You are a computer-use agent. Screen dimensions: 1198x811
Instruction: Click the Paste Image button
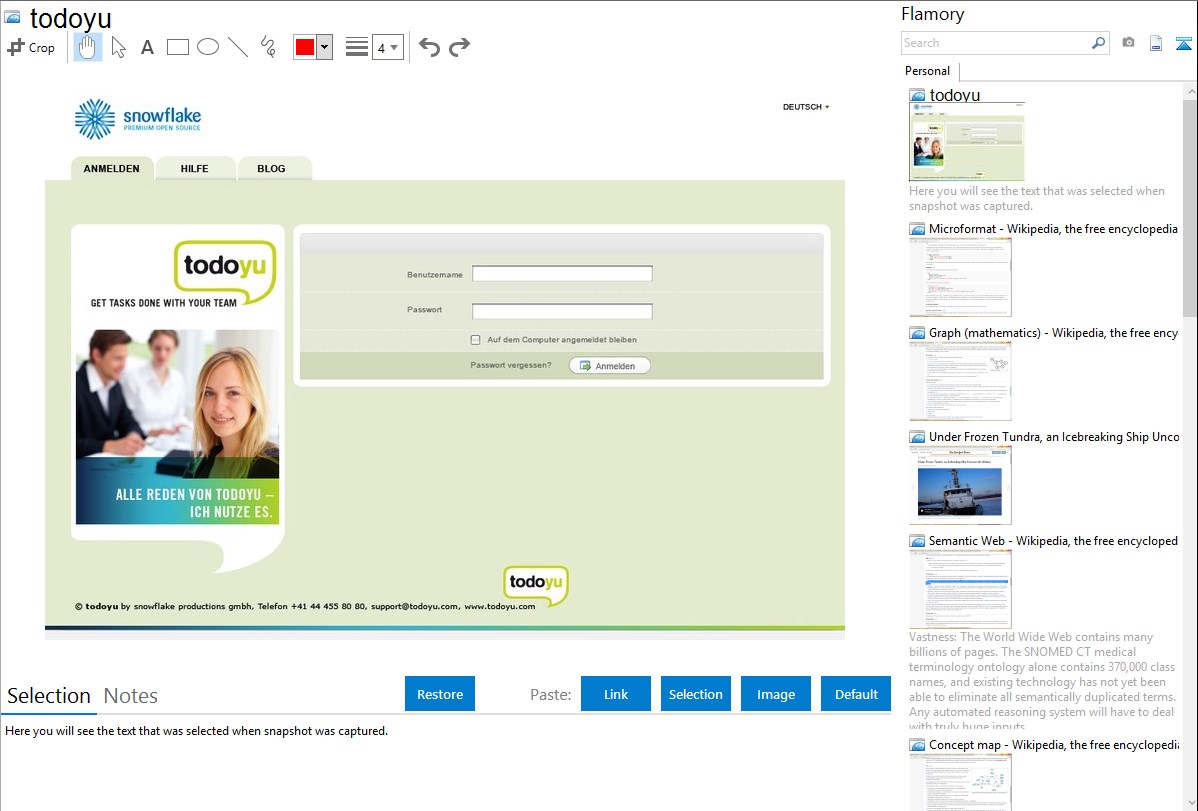776,694
